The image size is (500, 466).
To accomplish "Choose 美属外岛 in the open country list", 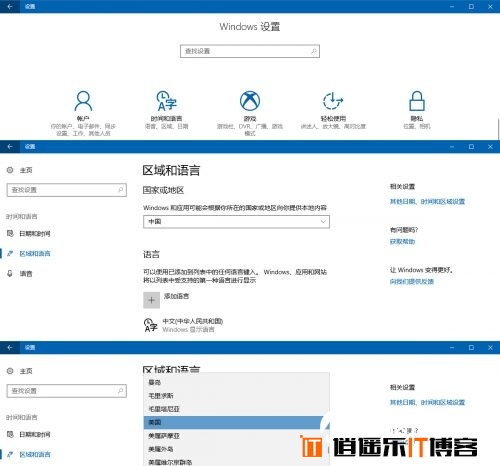I will (x=236, y=449).
